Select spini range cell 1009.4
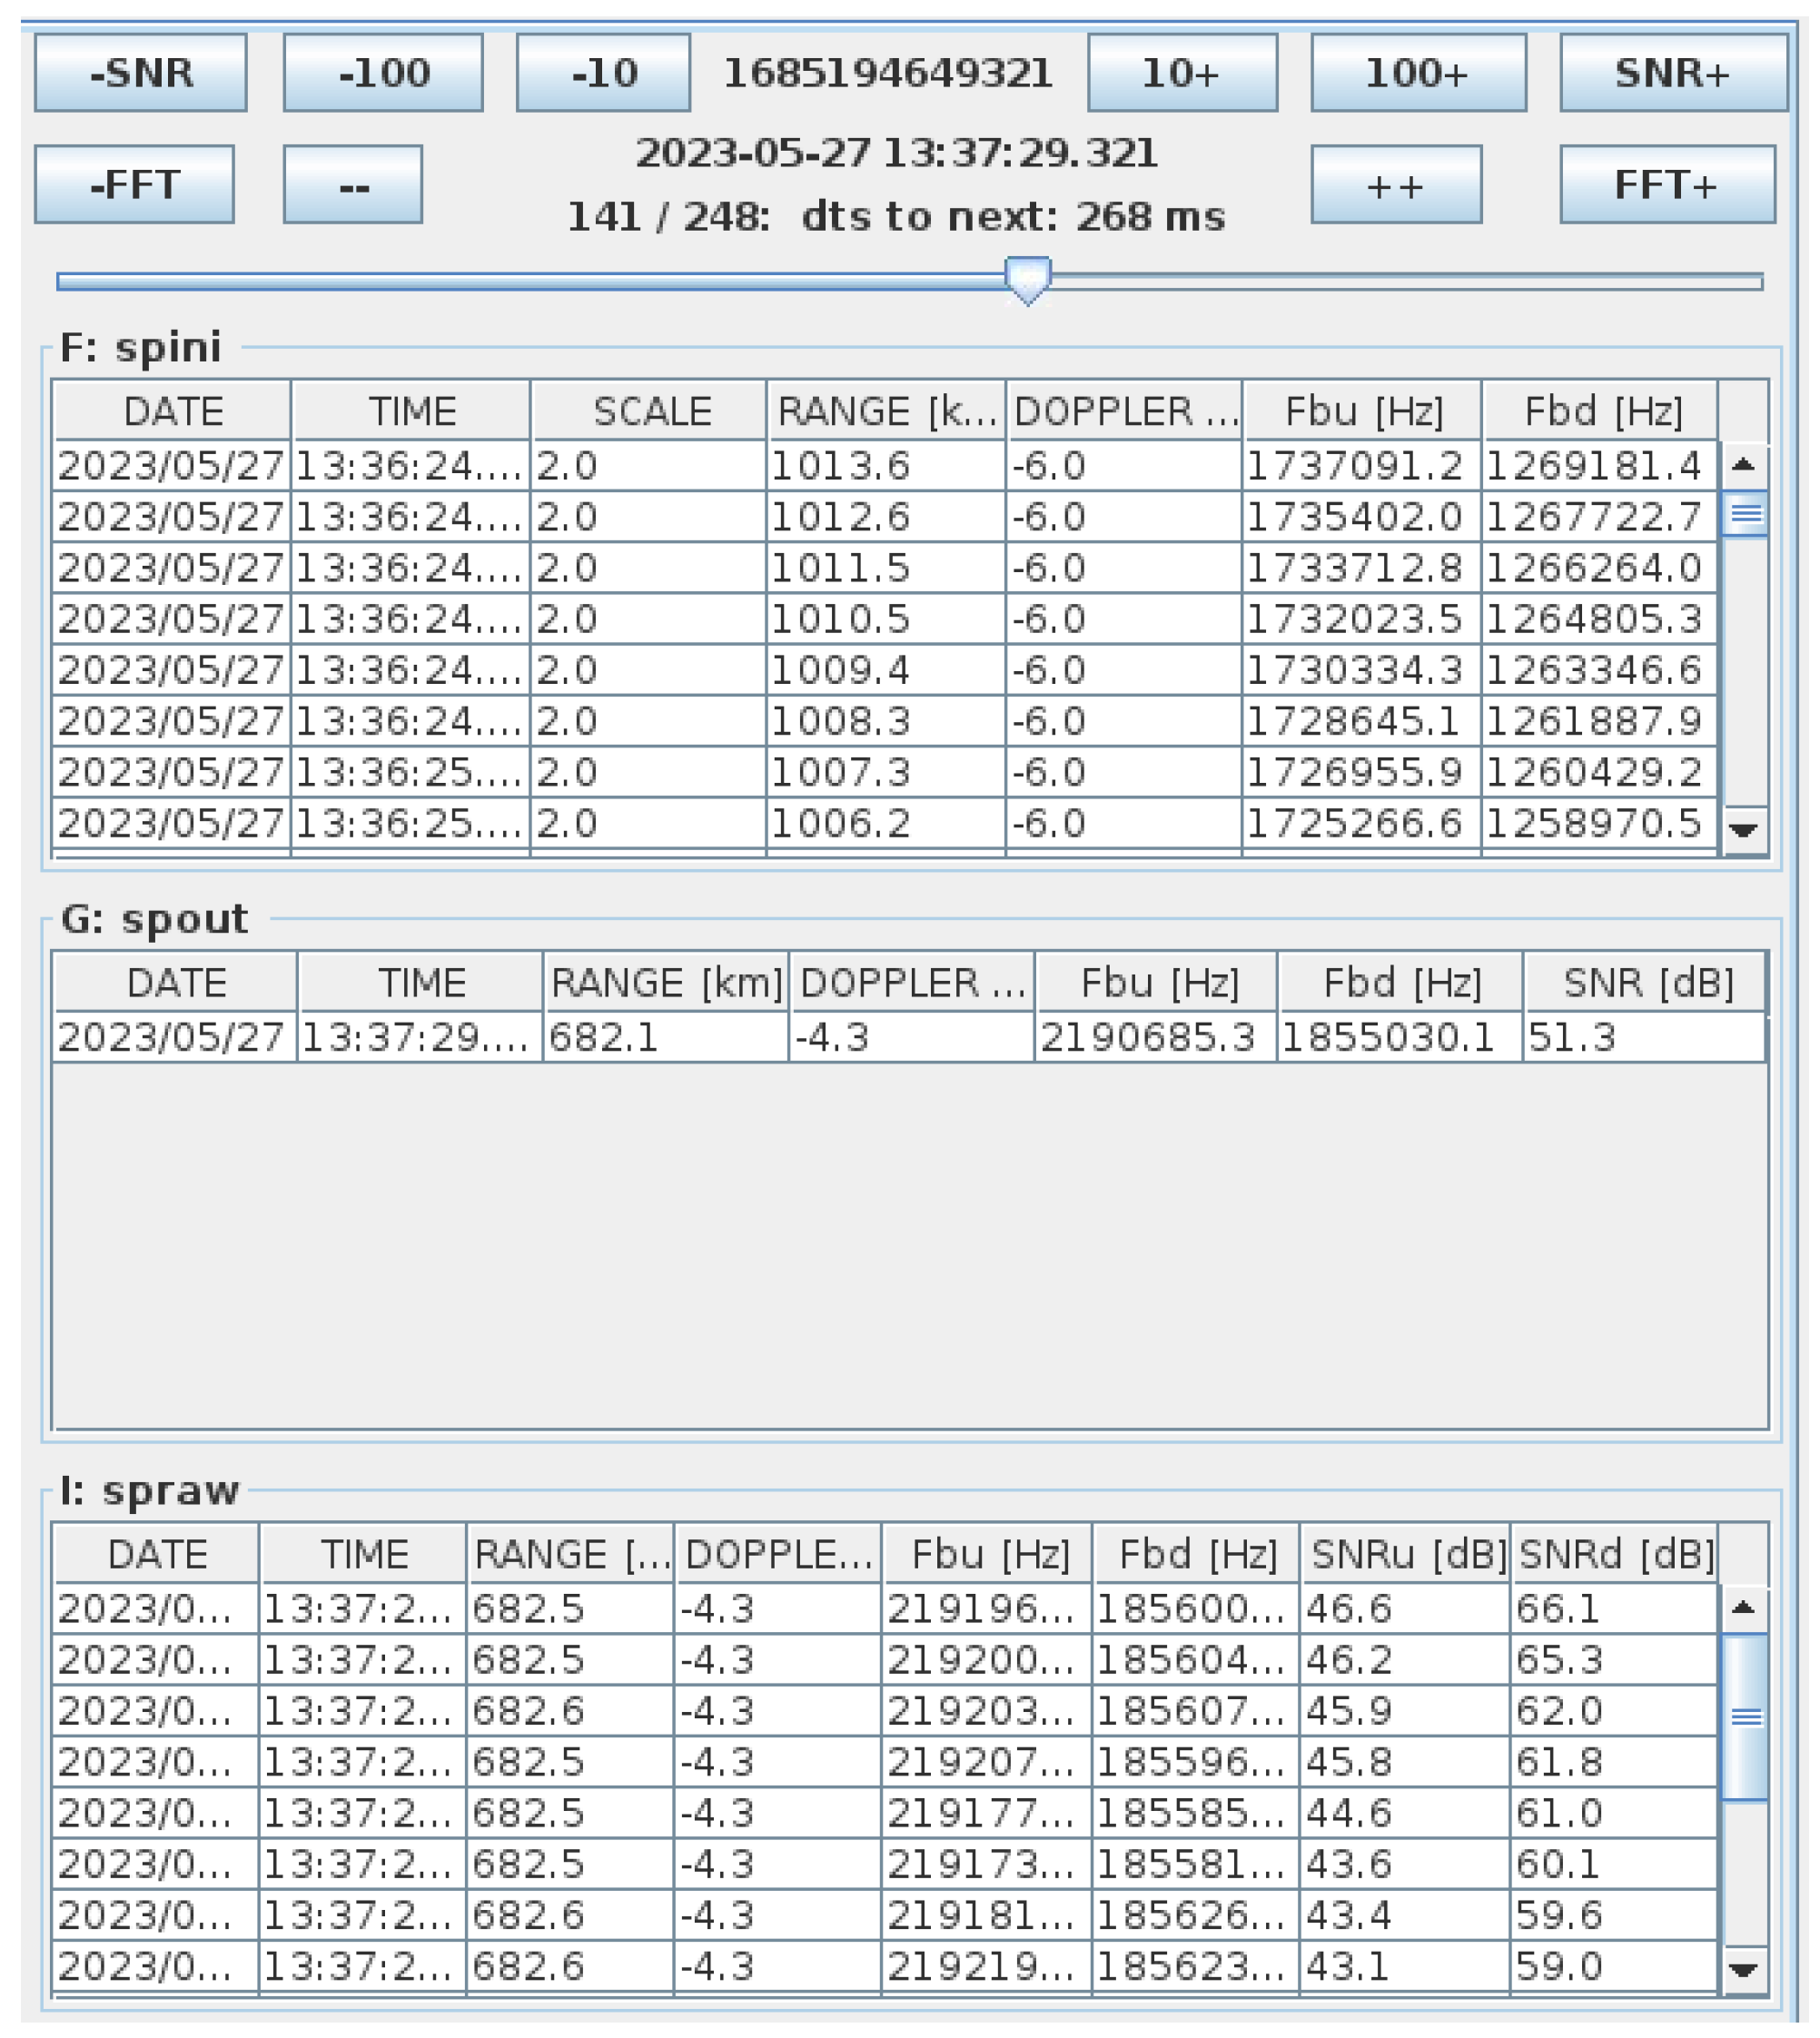1820x2038 pixels. (x=886, y=670)
